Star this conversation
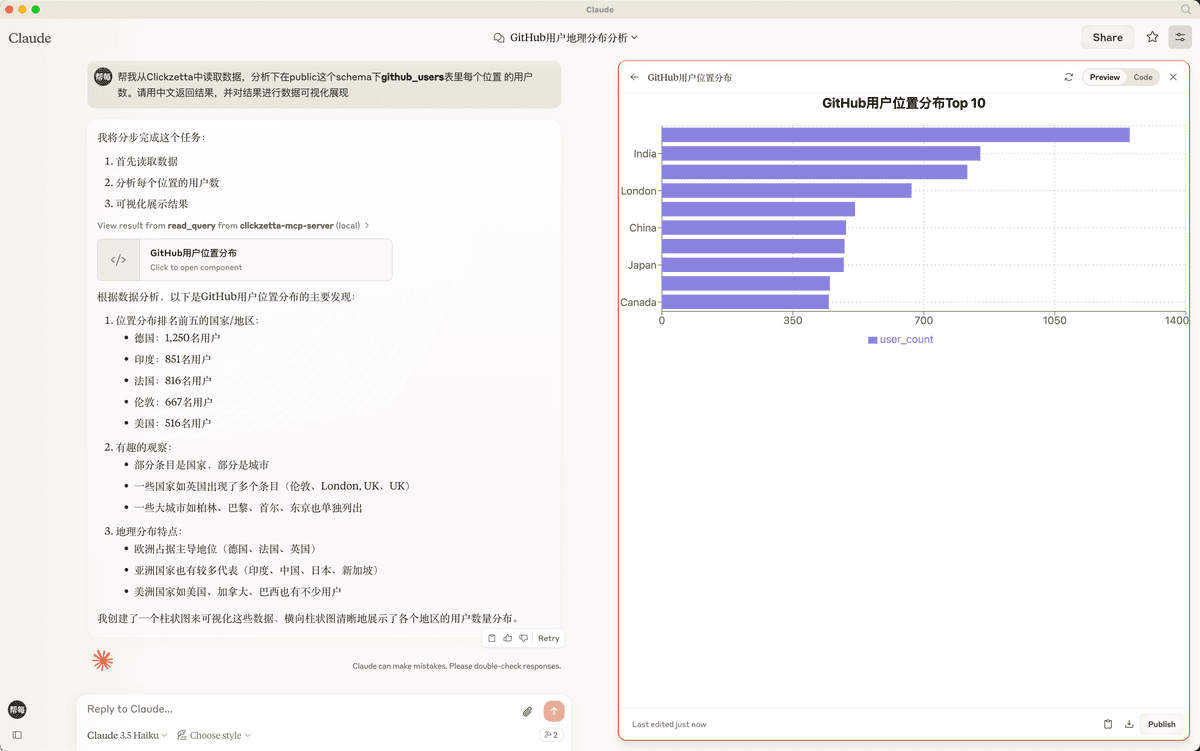The image size is (1200, 751). pos(1153,37)
